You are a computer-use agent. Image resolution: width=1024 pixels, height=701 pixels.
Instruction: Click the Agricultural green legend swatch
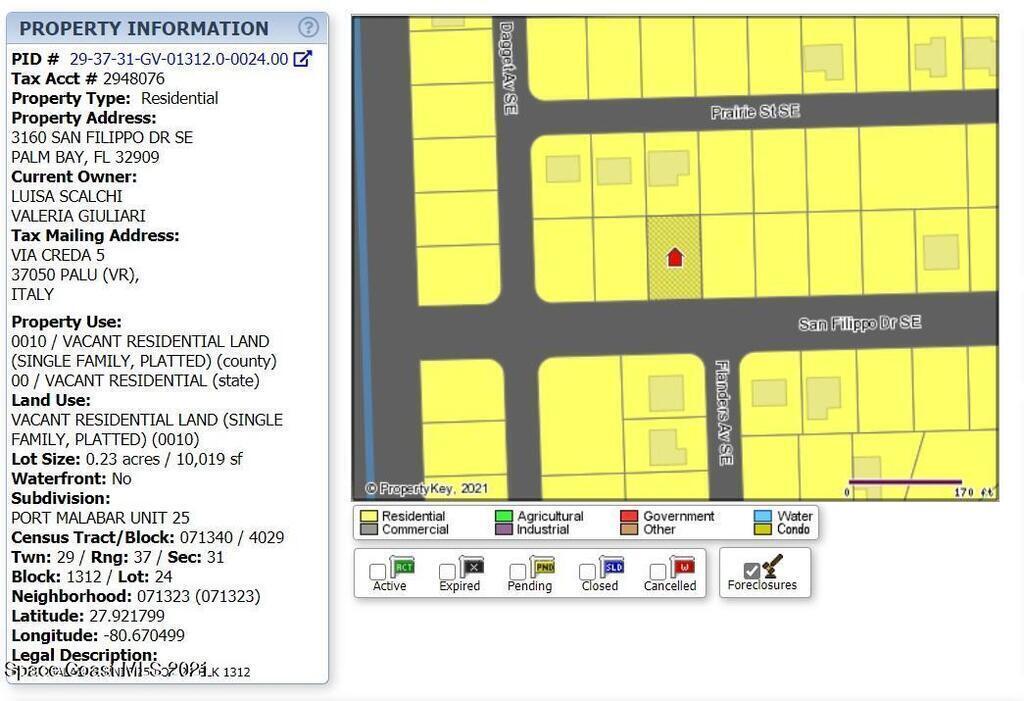click(x=504, y=516)
